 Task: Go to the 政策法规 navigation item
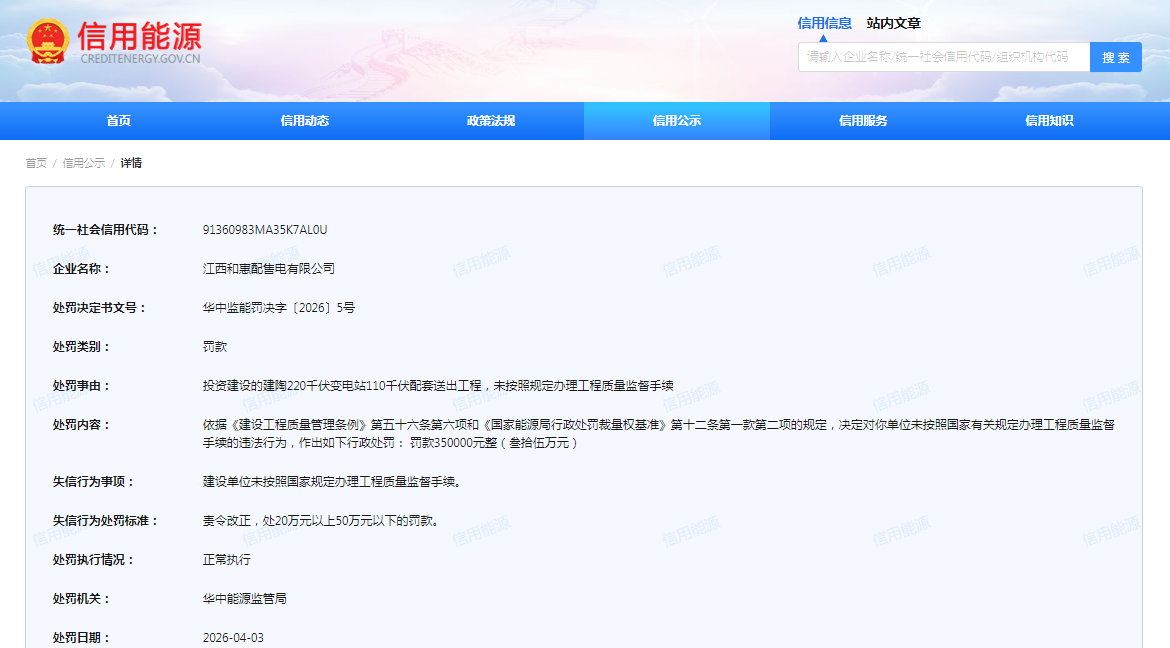pyautogui.click(x=491, y=121)
